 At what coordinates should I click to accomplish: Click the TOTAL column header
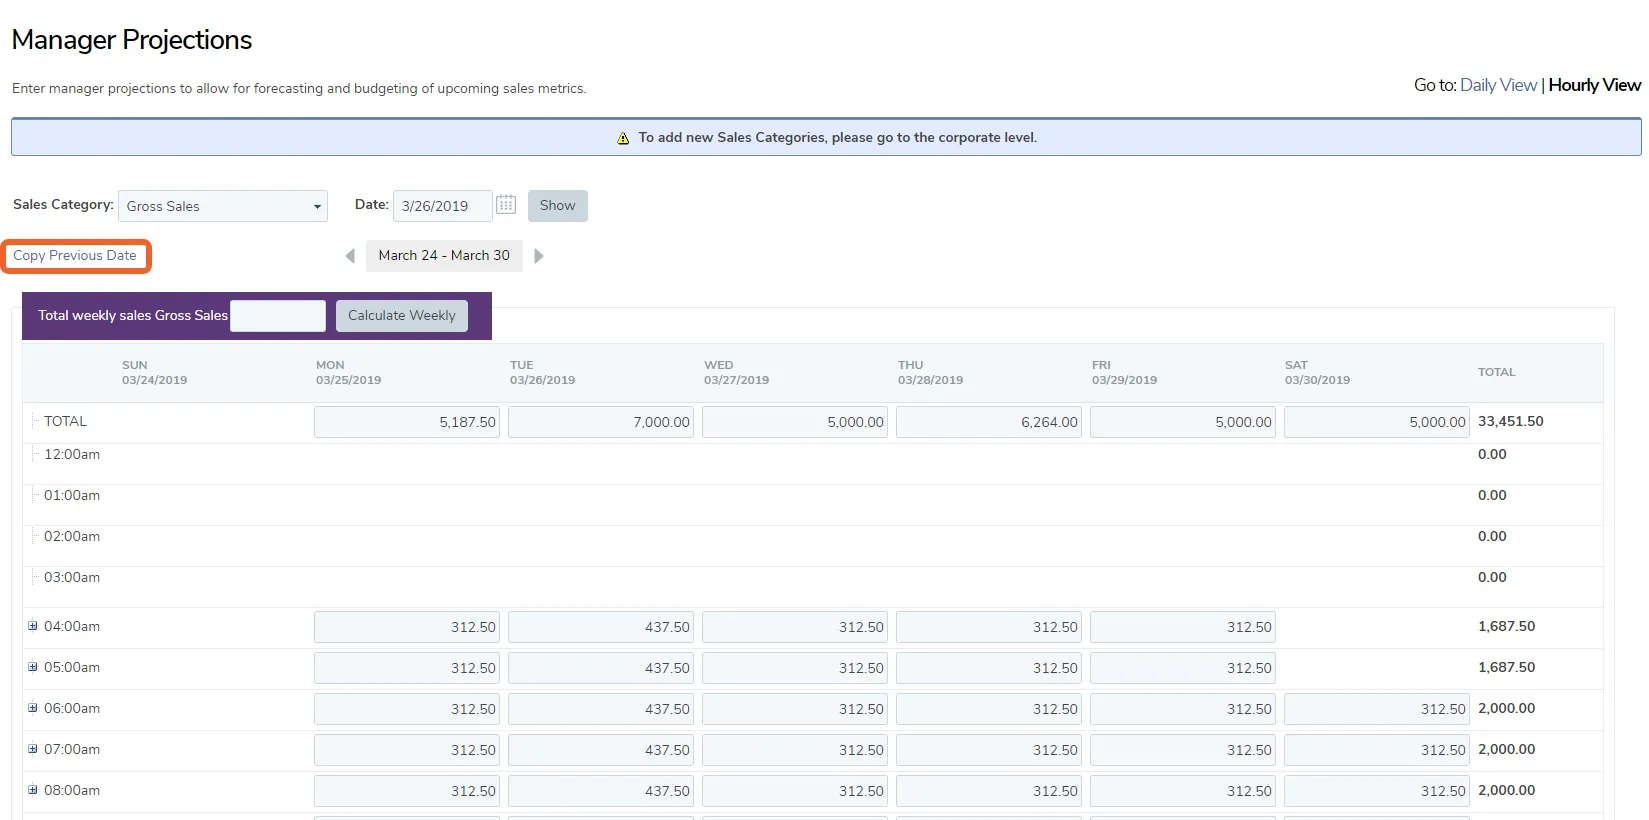[1497, 372]
